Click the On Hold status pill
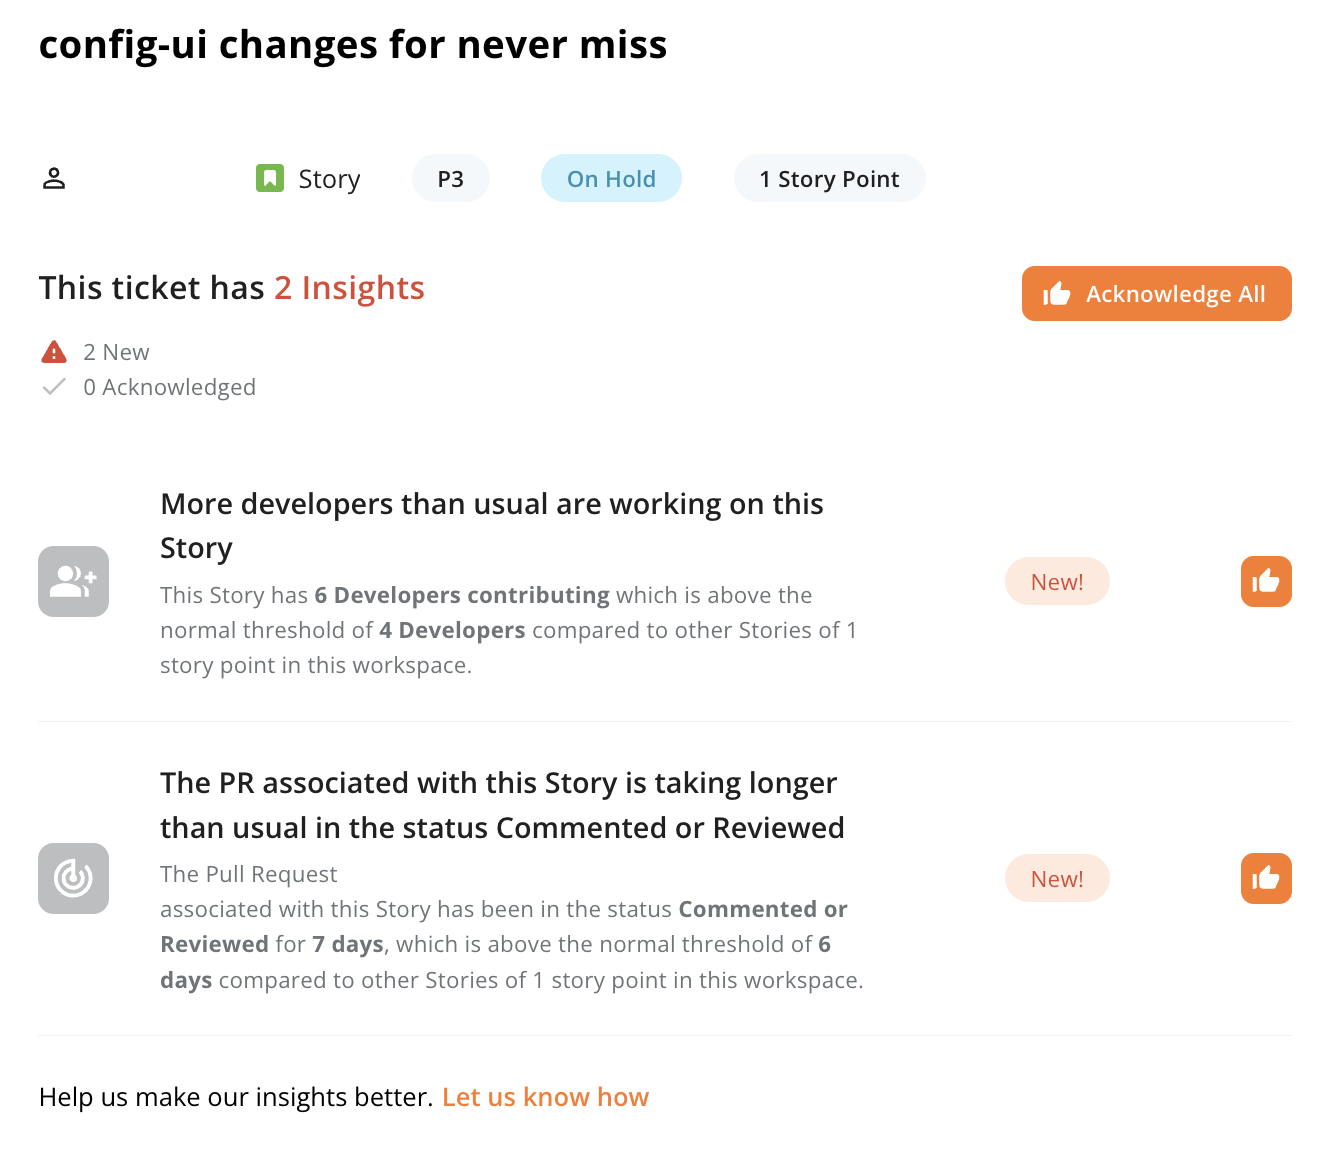 611,178
